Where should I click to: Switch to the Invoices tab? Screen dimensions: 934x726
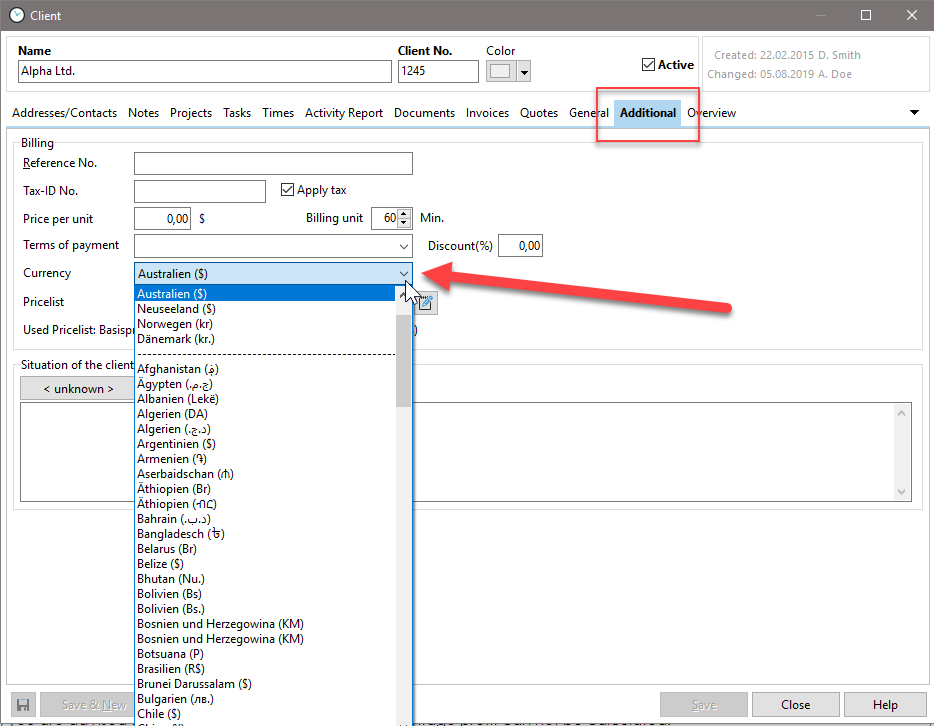pyautogui.click(x=487, y=113)
